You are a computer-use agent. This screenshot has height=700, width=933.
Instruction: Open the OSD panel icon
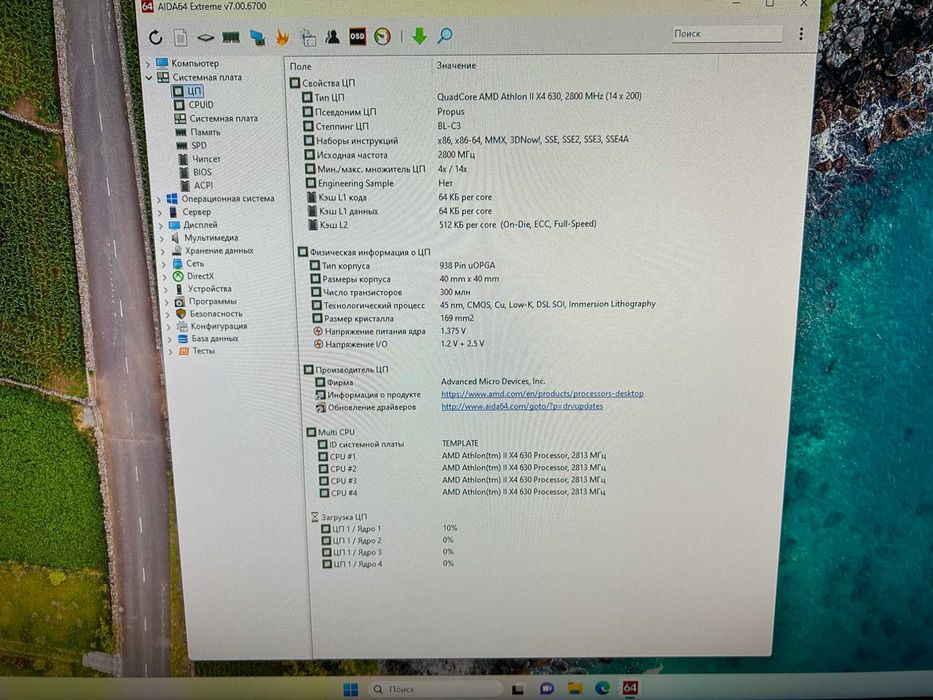coord(357,36)
